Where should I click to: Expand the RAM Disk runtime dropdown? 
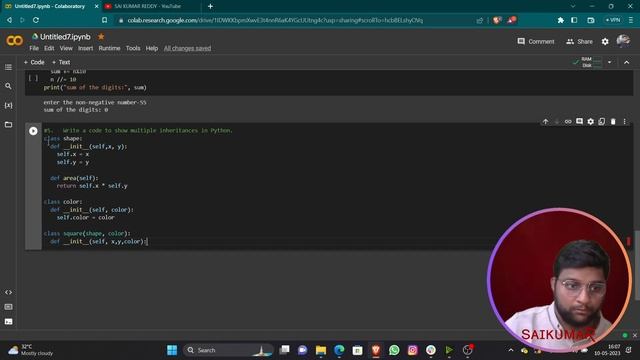pyautogui.click(x=609, y=62)
